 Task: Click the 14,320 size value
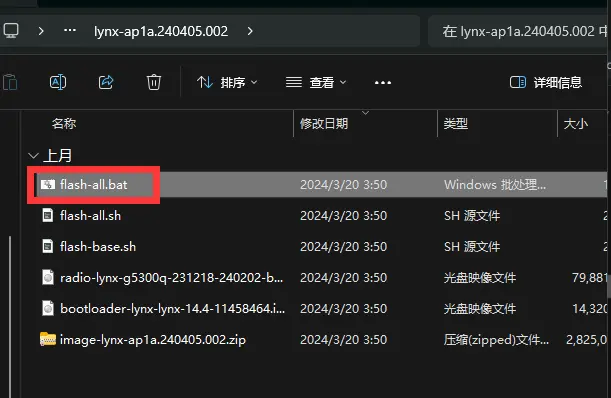[x=590, y=309]
